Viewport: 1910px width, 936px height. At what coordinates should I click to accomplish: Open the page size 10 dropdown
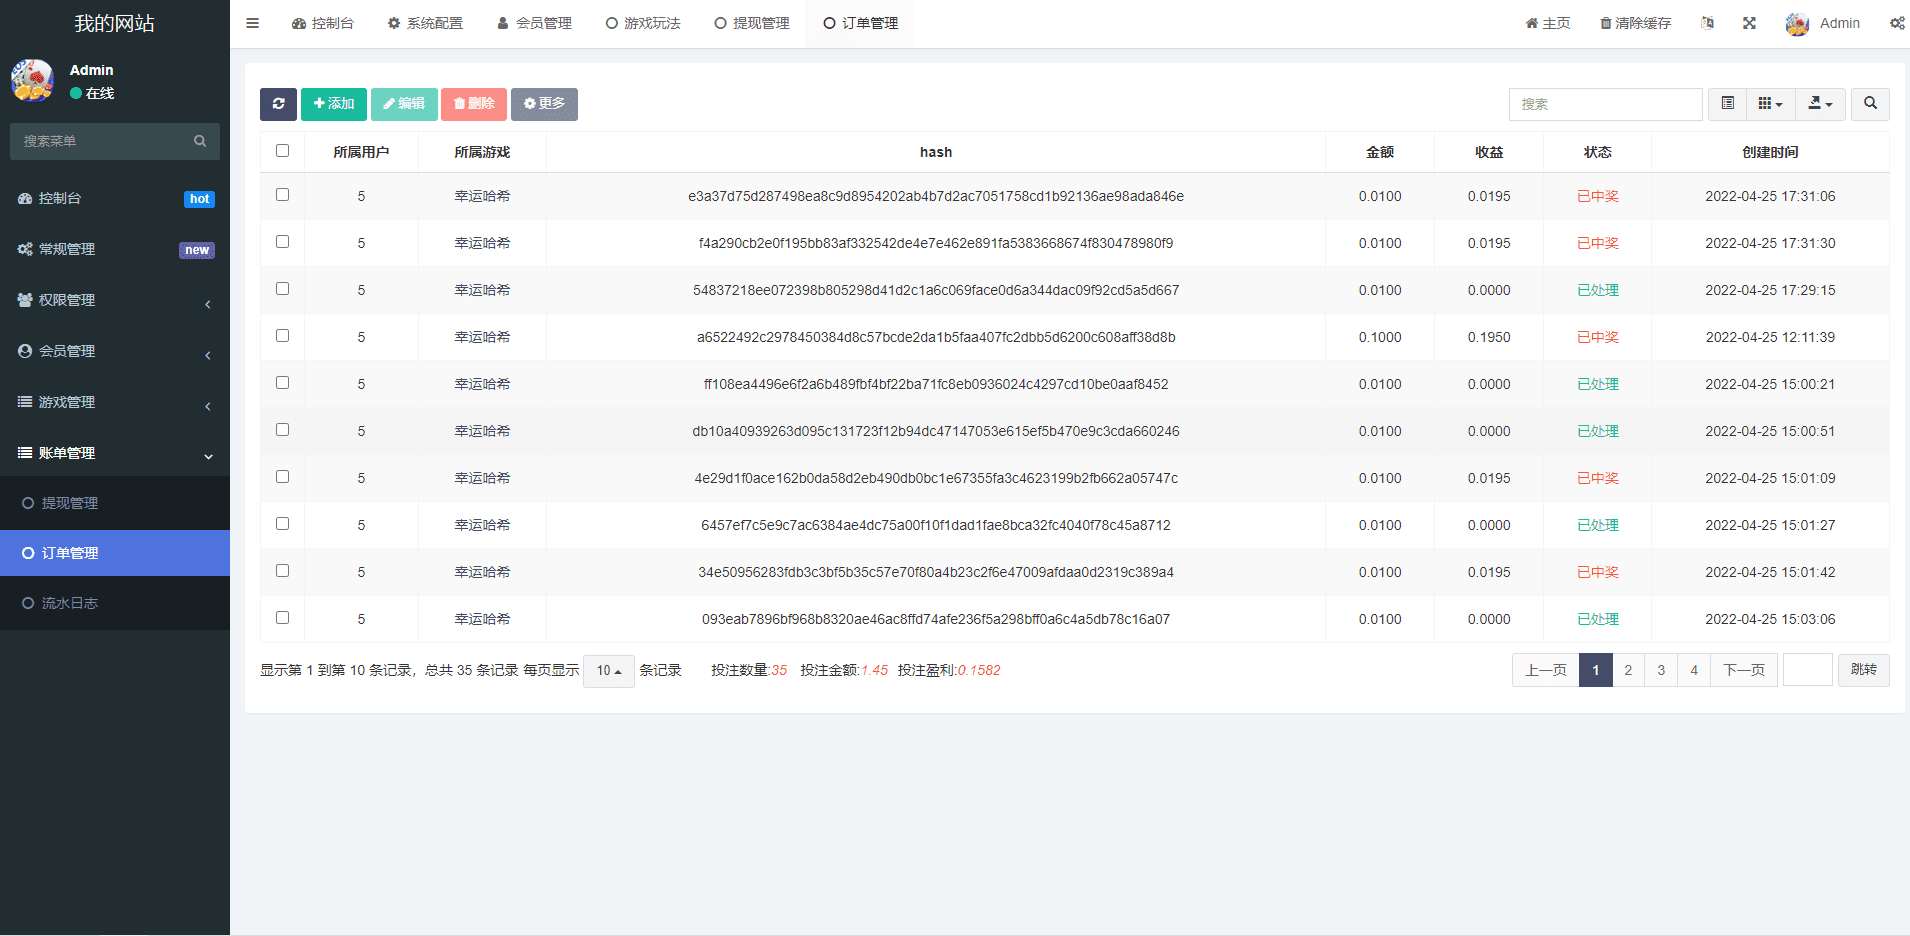coord(608,671)
